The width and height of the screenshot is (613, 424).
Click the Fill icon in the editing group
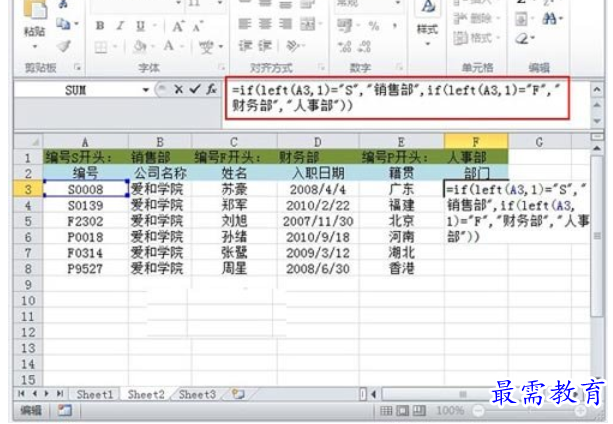click(x=521, y=19)
